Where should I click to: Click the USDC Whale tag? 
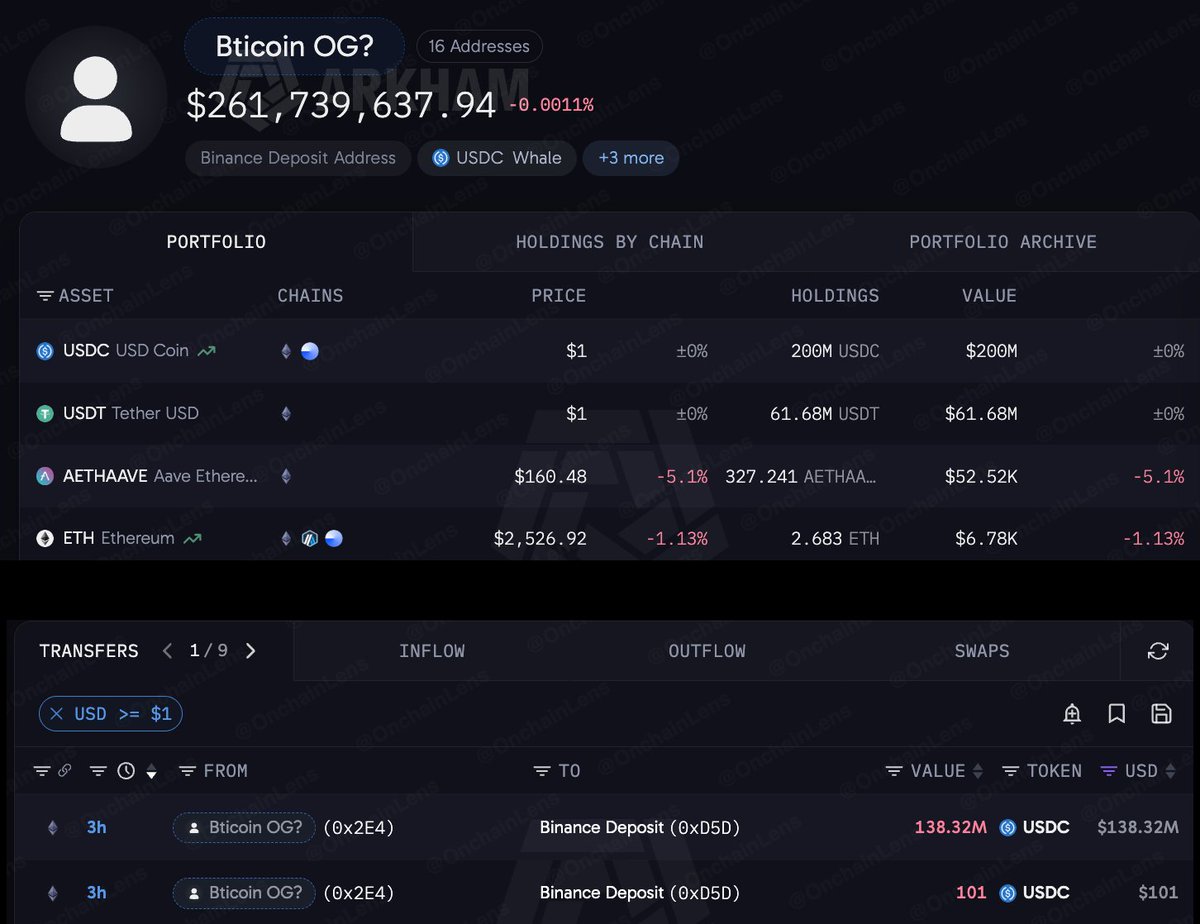coord(497,158)
